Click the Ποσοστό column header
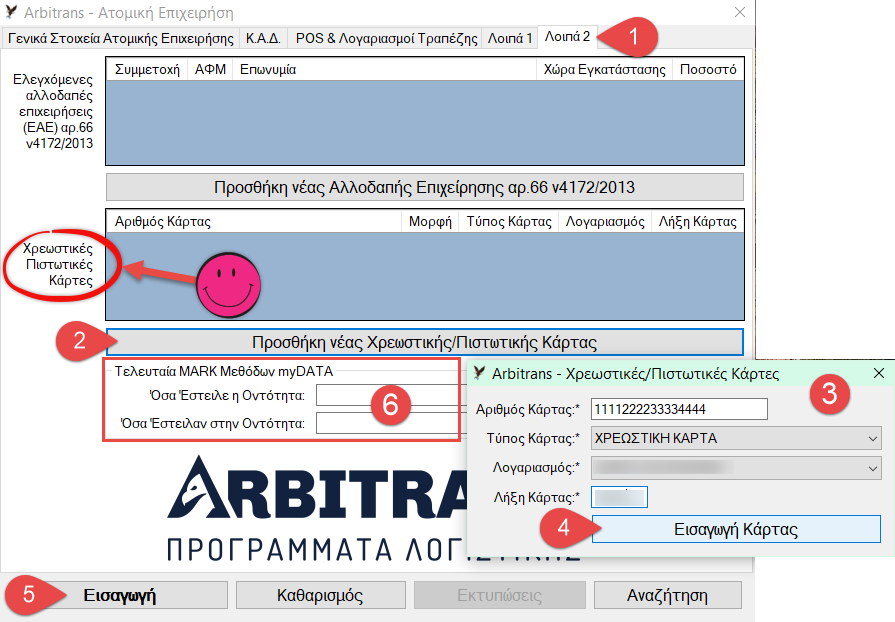895x622 pixels. click(x=708, y=70)
